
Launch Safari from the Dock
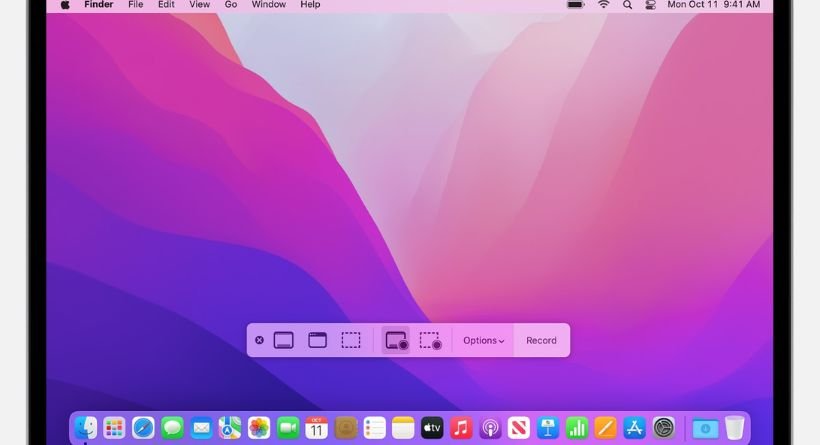[143, 428]
